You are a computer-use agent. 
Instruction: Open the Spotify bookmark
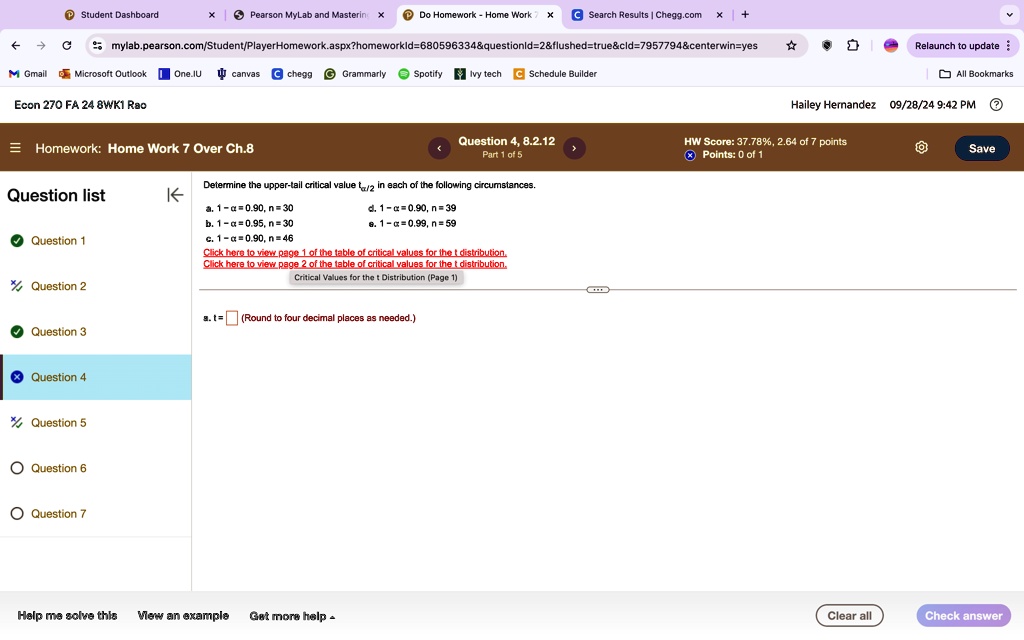click(x=421, y=74)
